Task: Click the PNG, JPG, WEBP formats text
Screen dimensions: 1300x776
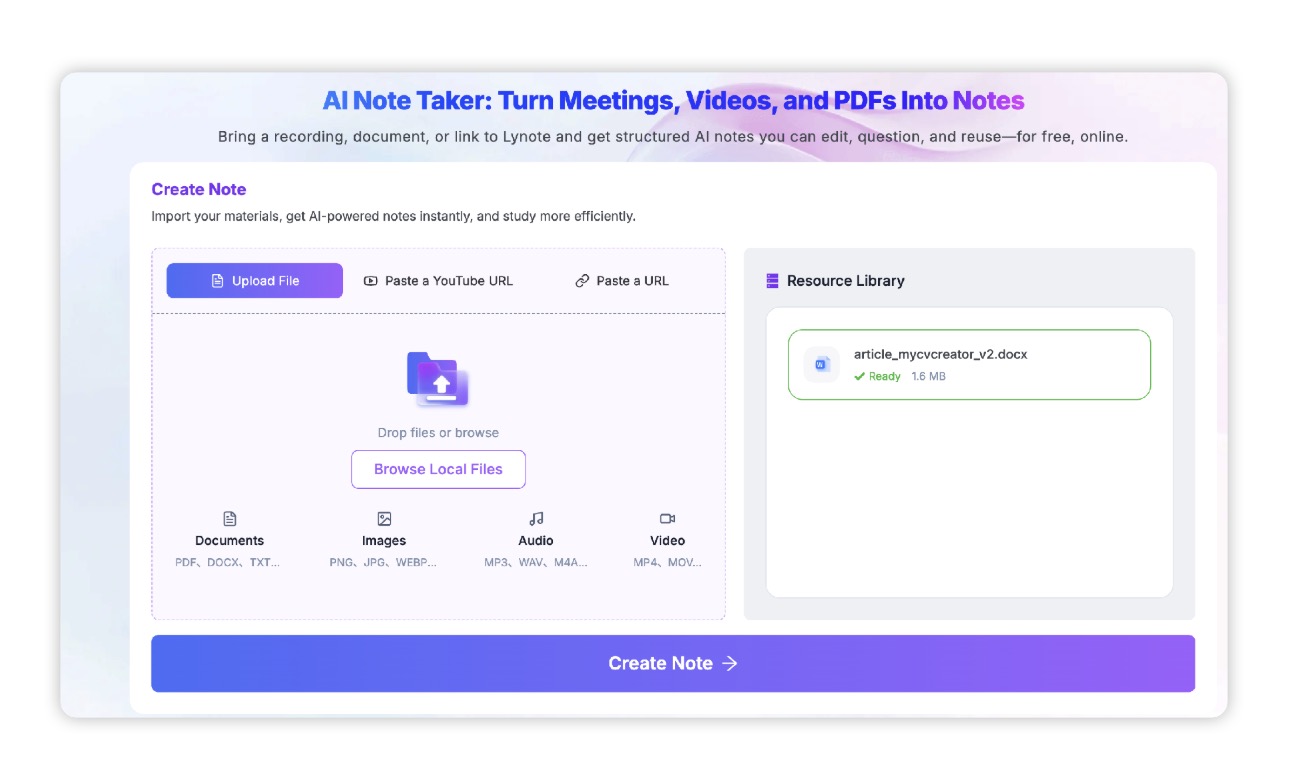Action: (383, 563)
